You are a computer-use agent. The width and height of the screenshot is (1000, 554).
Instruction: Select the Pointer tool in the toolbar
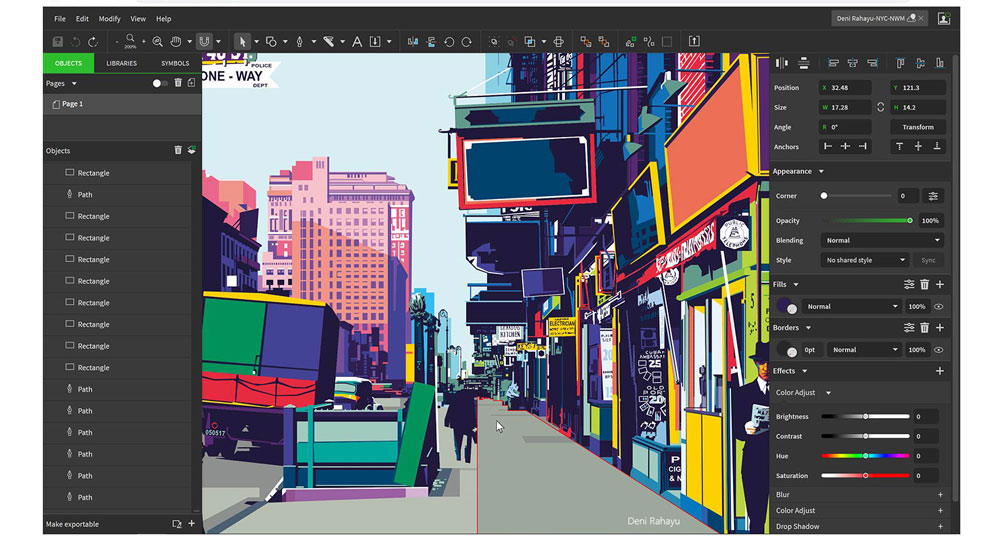(x=241, y=41)
